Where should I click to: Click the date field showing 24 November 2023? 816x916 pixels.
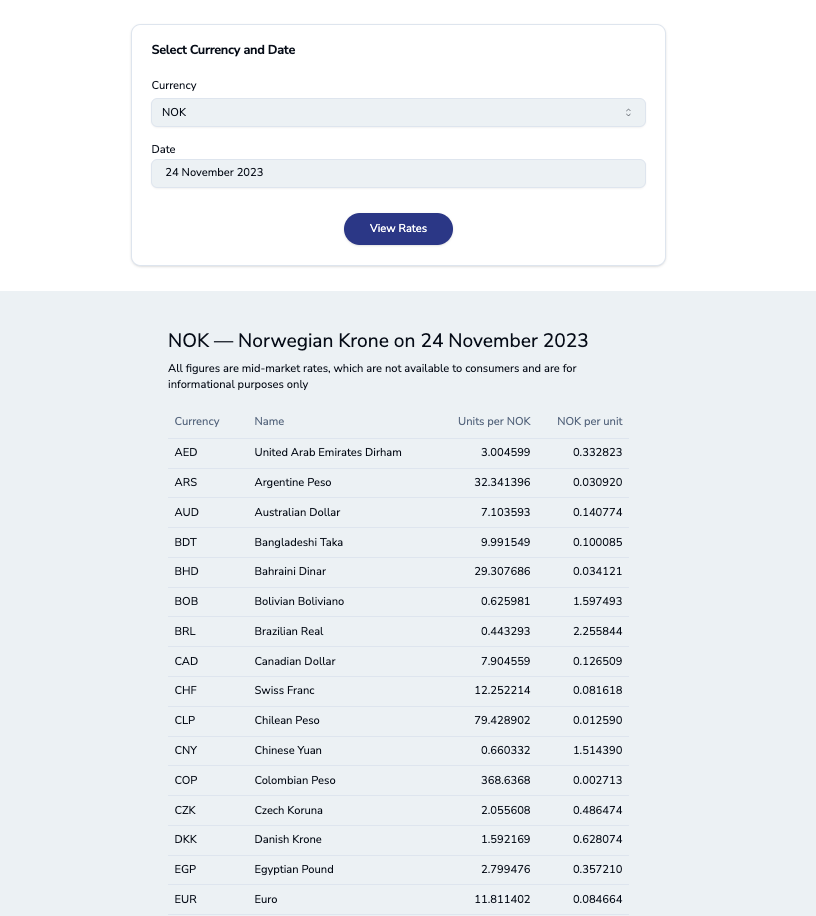click(x=398, y=173)
